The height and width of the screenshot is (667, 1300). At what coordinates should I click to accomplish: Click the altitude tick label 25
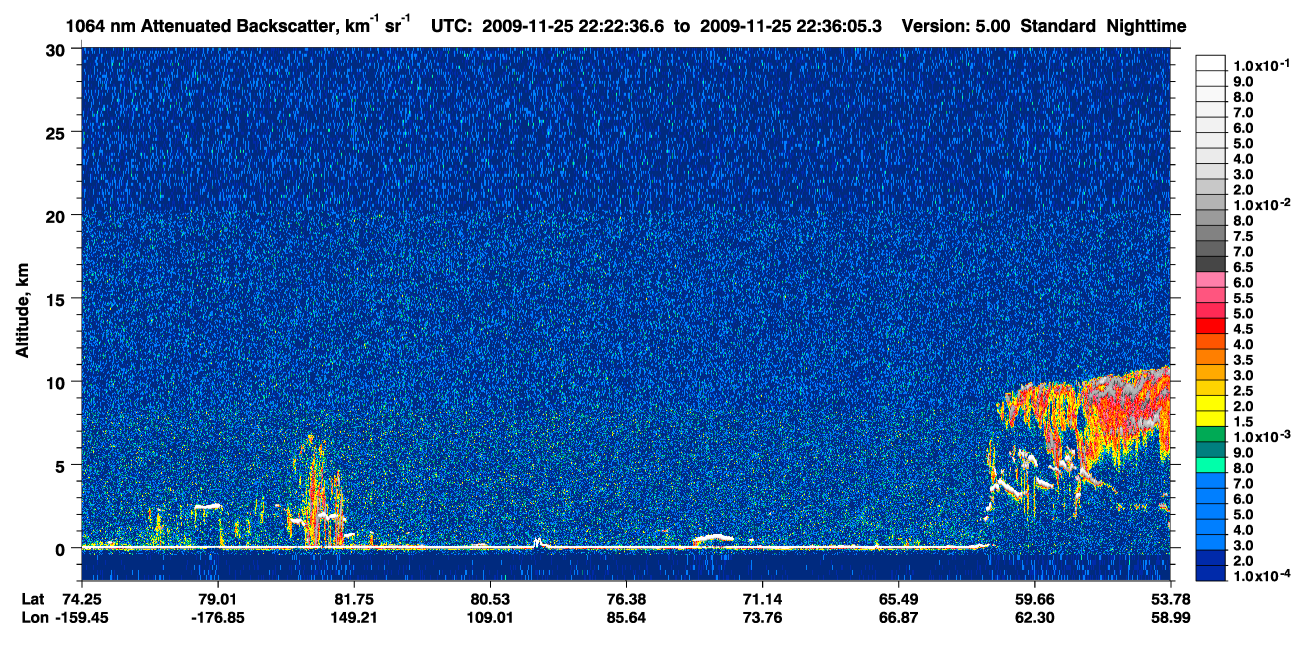(x=56, y=132)
